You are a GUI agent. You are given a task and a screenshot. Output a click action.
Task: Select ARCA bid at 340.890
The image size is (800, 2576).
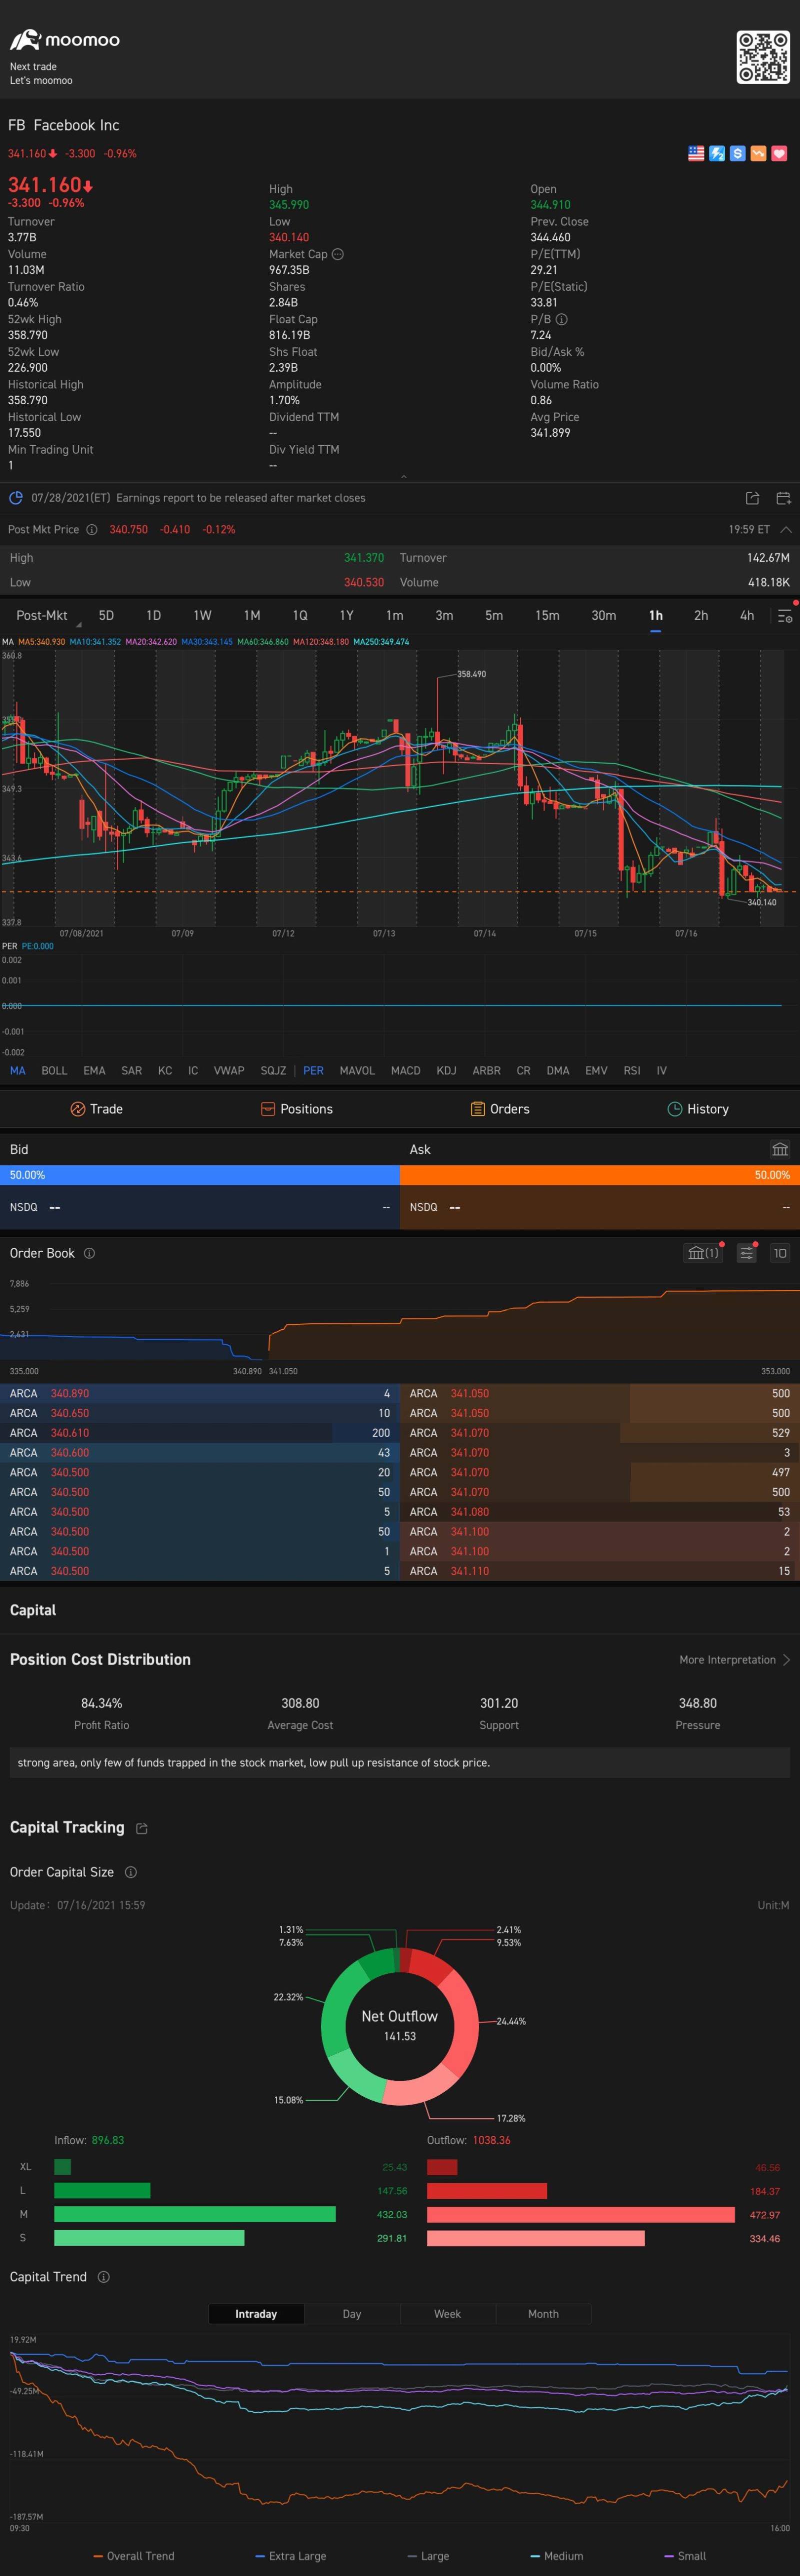tap(200, 1393)
